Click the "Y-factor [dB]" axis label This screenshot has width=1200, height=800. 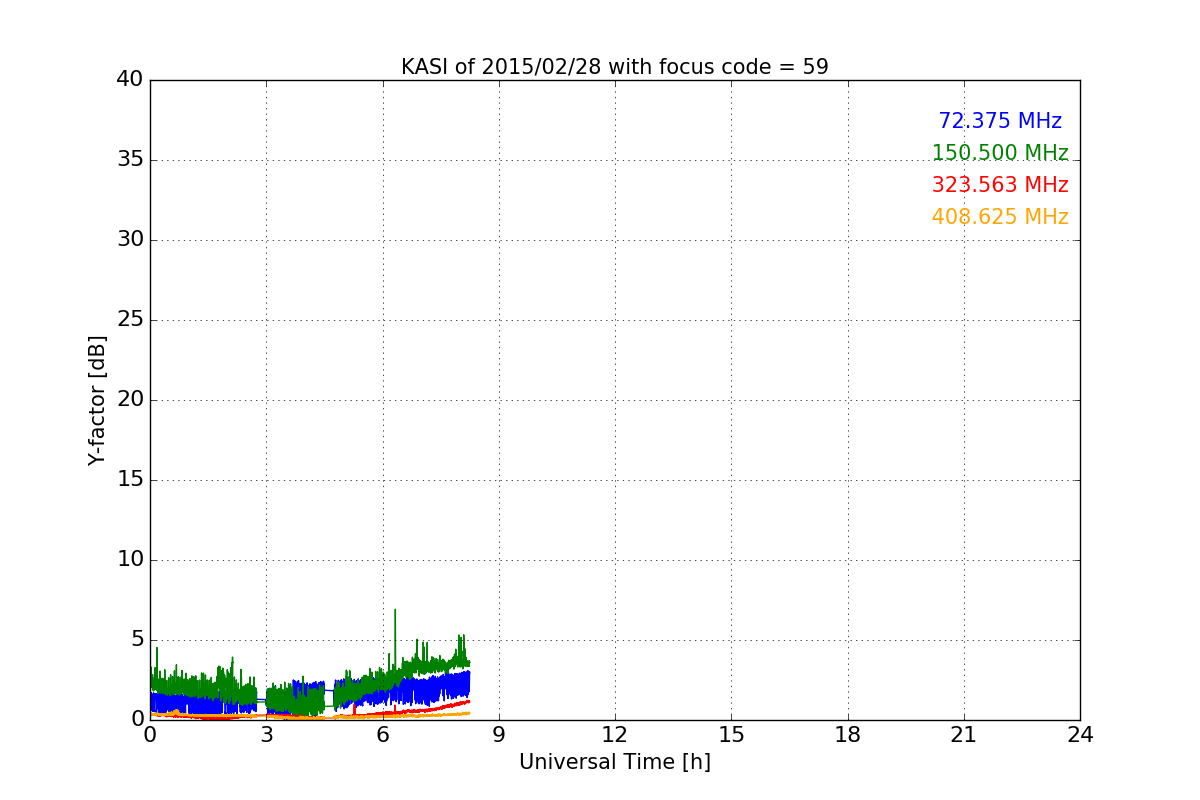(x=96, y=400)
